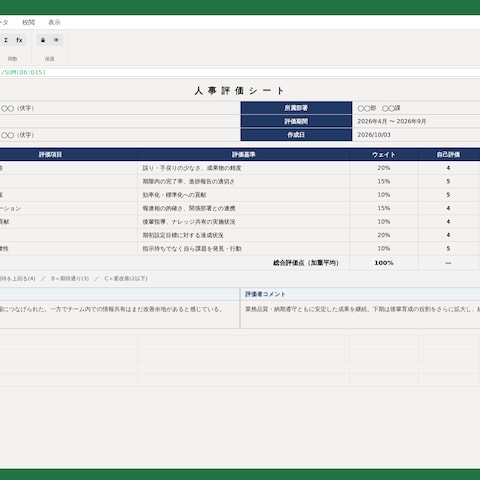
Task: Click the AutoSum sigma icon
Action: (6, 40)
